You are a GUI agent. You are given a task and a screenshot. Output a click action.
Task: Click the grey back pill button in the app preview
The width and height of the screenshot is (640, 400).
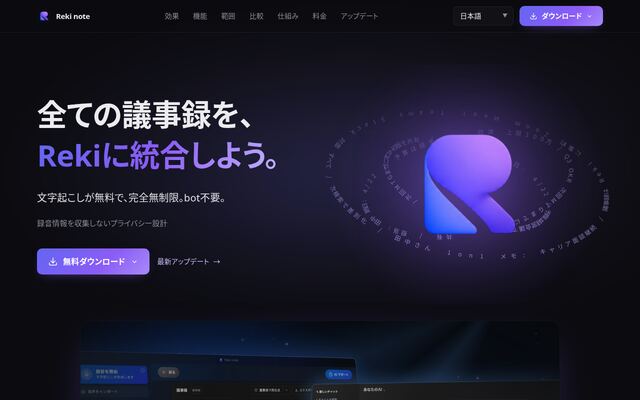point(169,372)
